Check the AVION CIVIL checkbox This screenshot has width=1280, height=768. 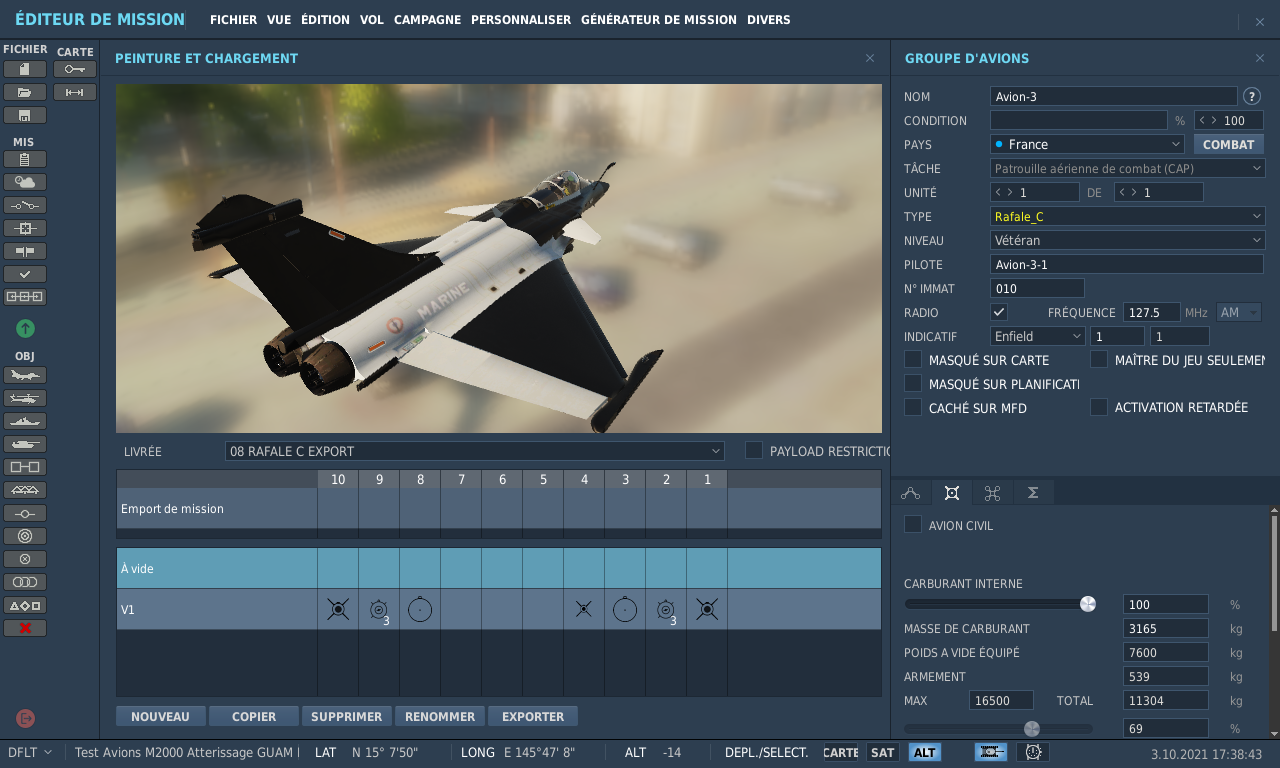(x=913, y=525)
